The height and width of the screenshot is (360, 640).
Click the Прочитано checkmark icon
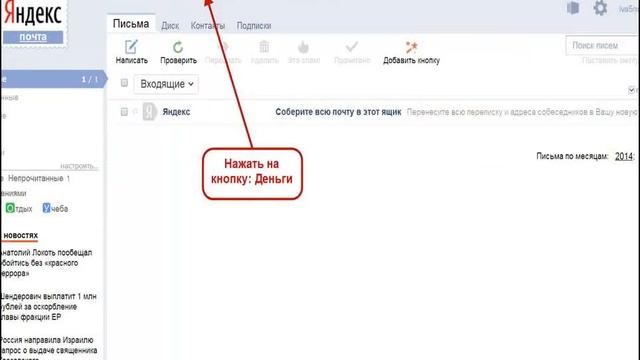point(351,47)
